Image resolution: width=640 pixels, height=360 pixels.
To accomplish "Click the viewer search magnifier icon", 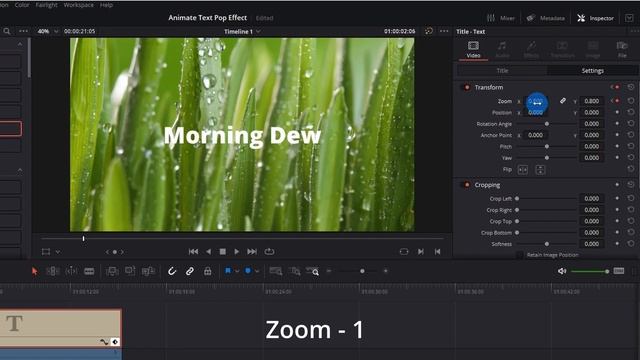I will [x=7, y=31].
